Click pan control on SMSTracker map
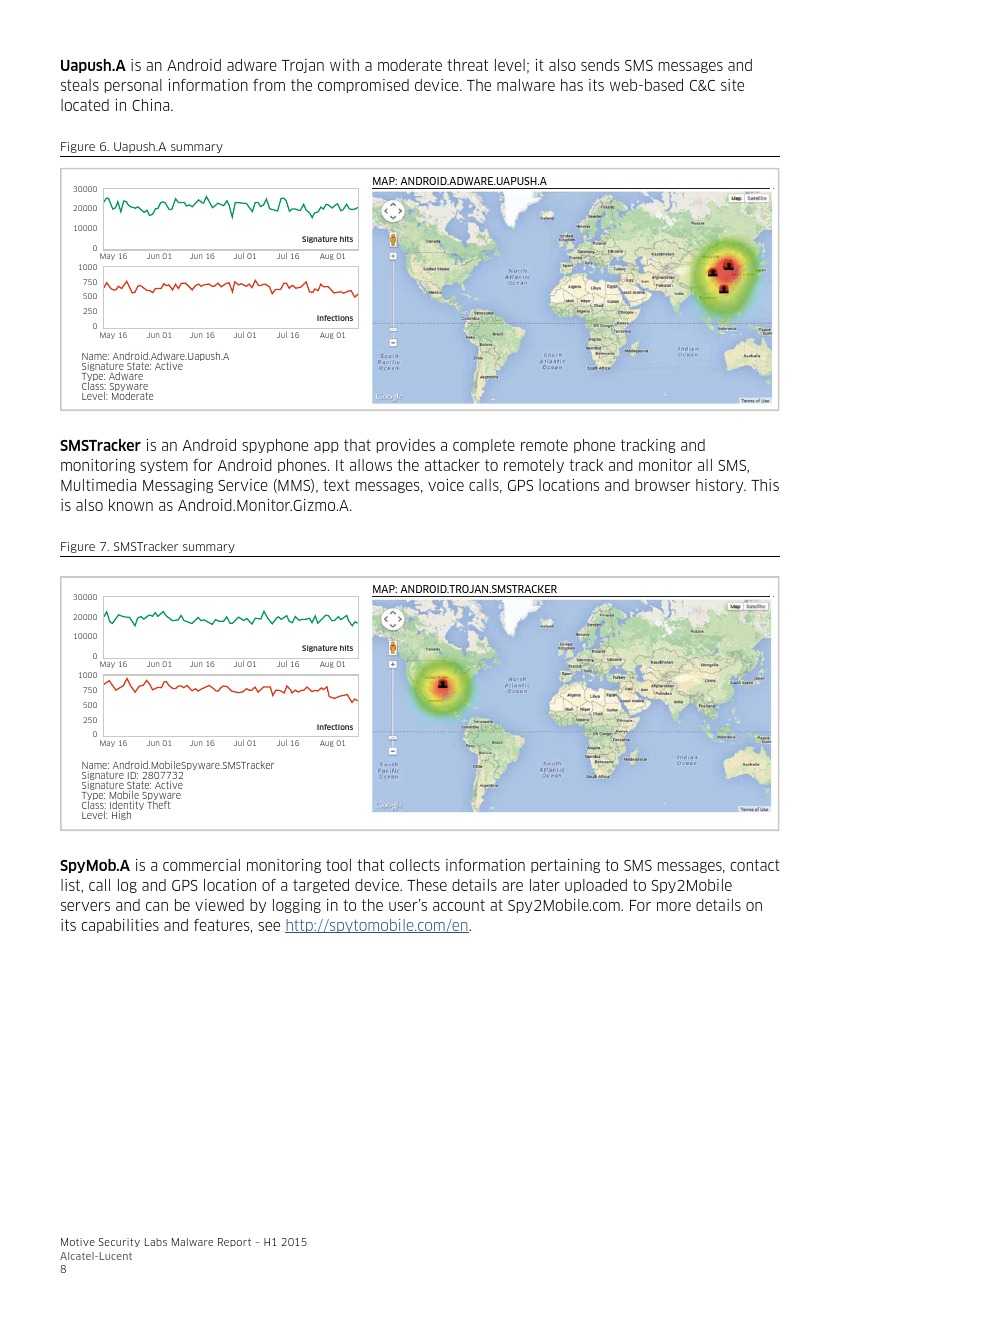Screen dimensions: 990x1320 coord(393,619)
